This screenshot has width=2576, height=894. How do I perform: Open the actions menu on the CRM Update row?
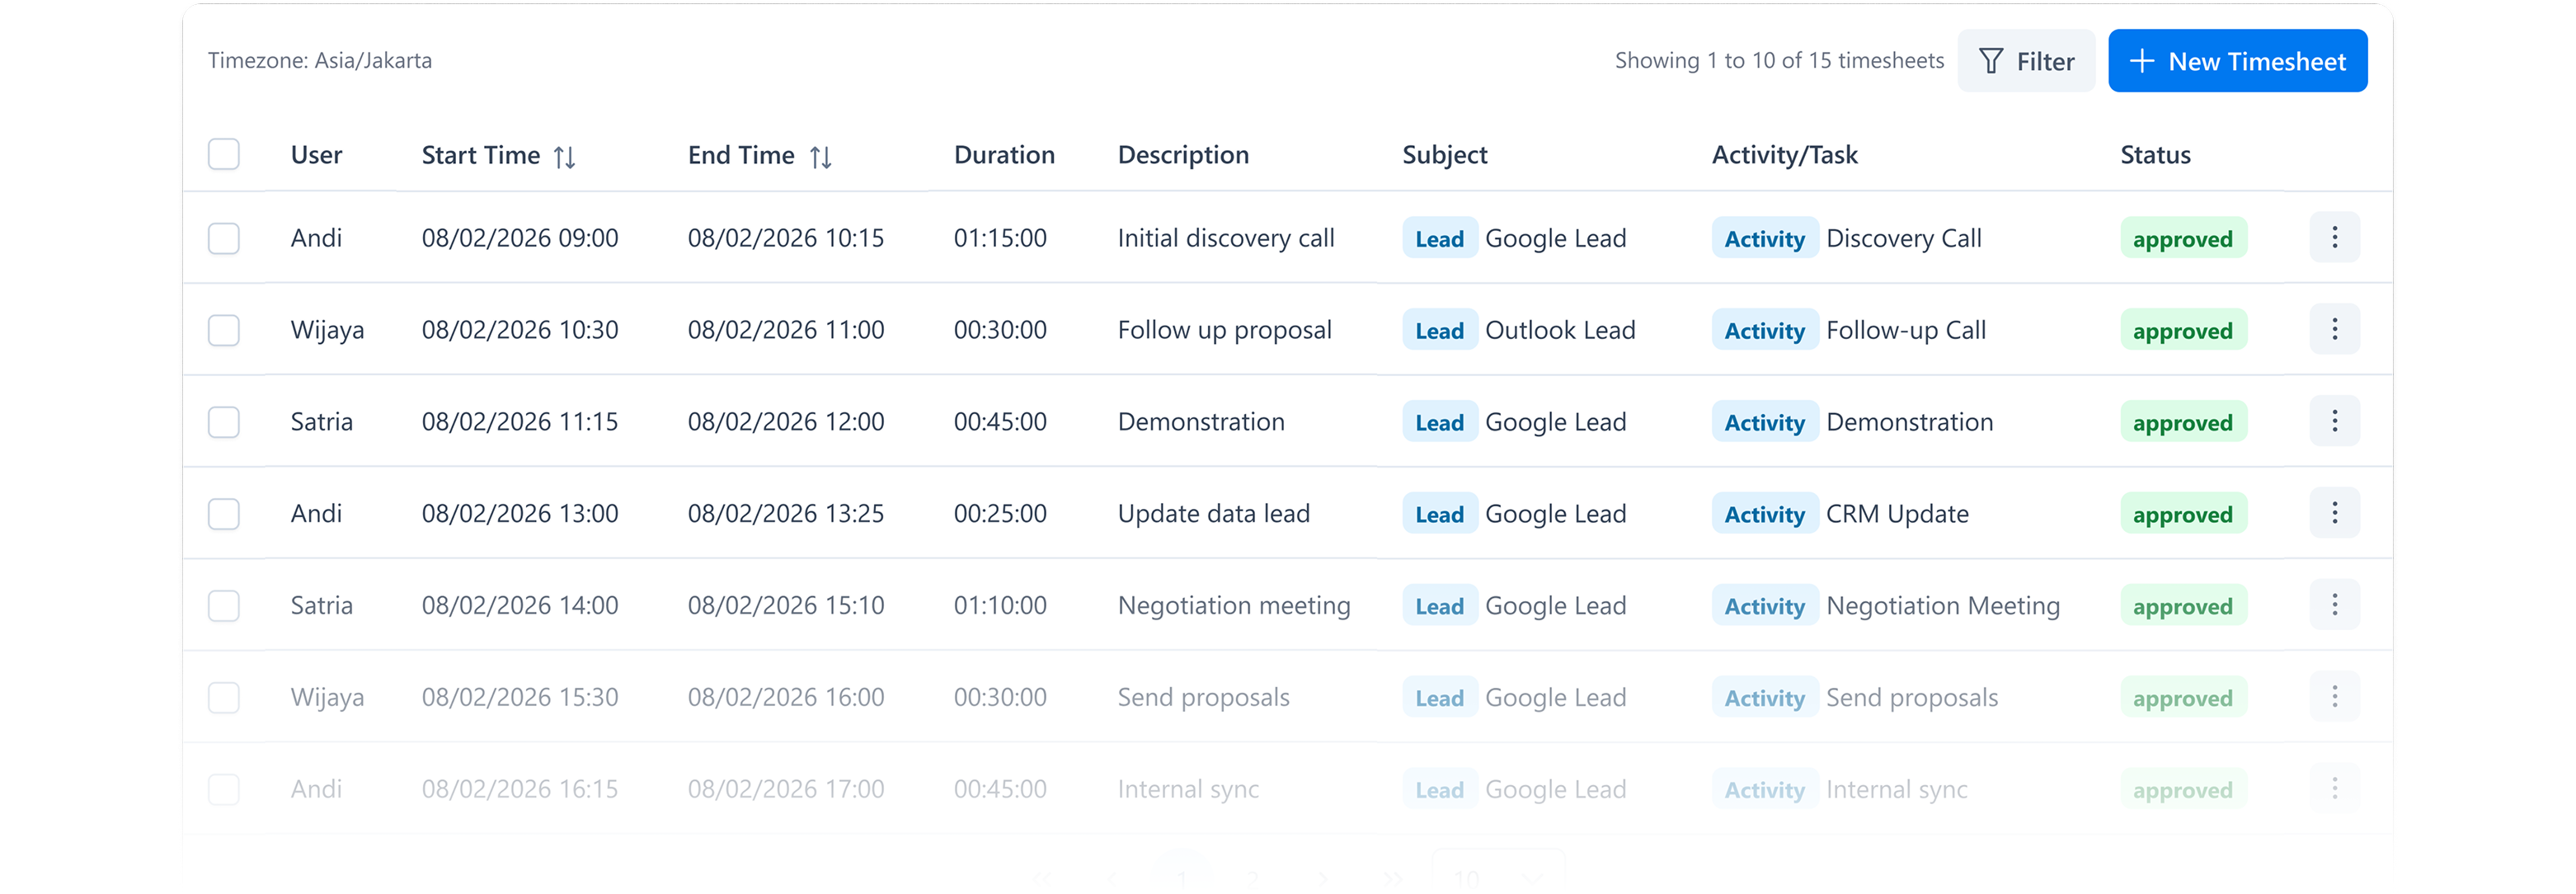2335,513
